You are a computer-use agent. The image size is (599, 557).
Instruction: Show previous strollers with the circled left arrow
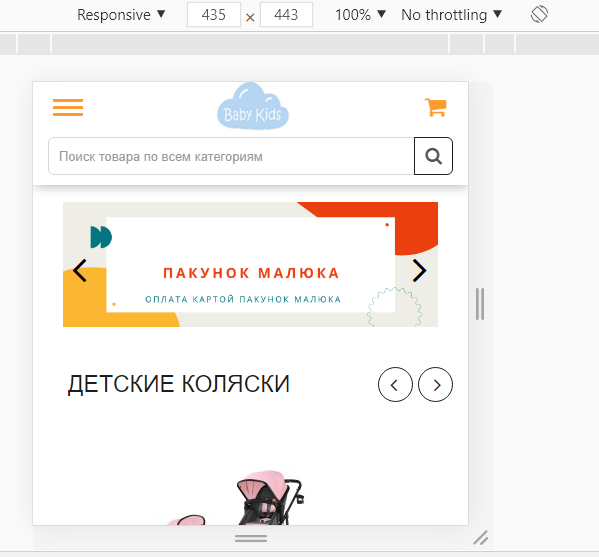coord(395,384)
